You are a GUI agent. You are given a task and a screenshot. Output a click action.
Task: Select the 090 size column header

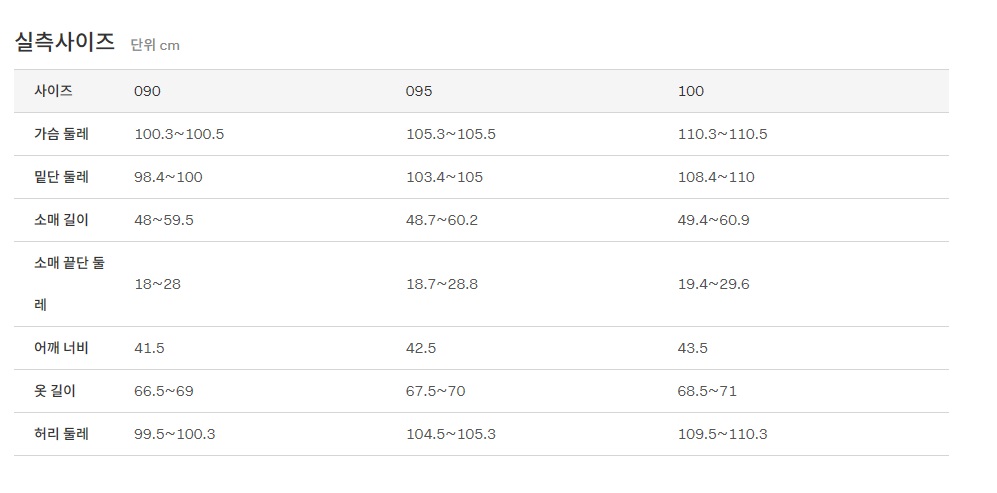click(148, 91)
